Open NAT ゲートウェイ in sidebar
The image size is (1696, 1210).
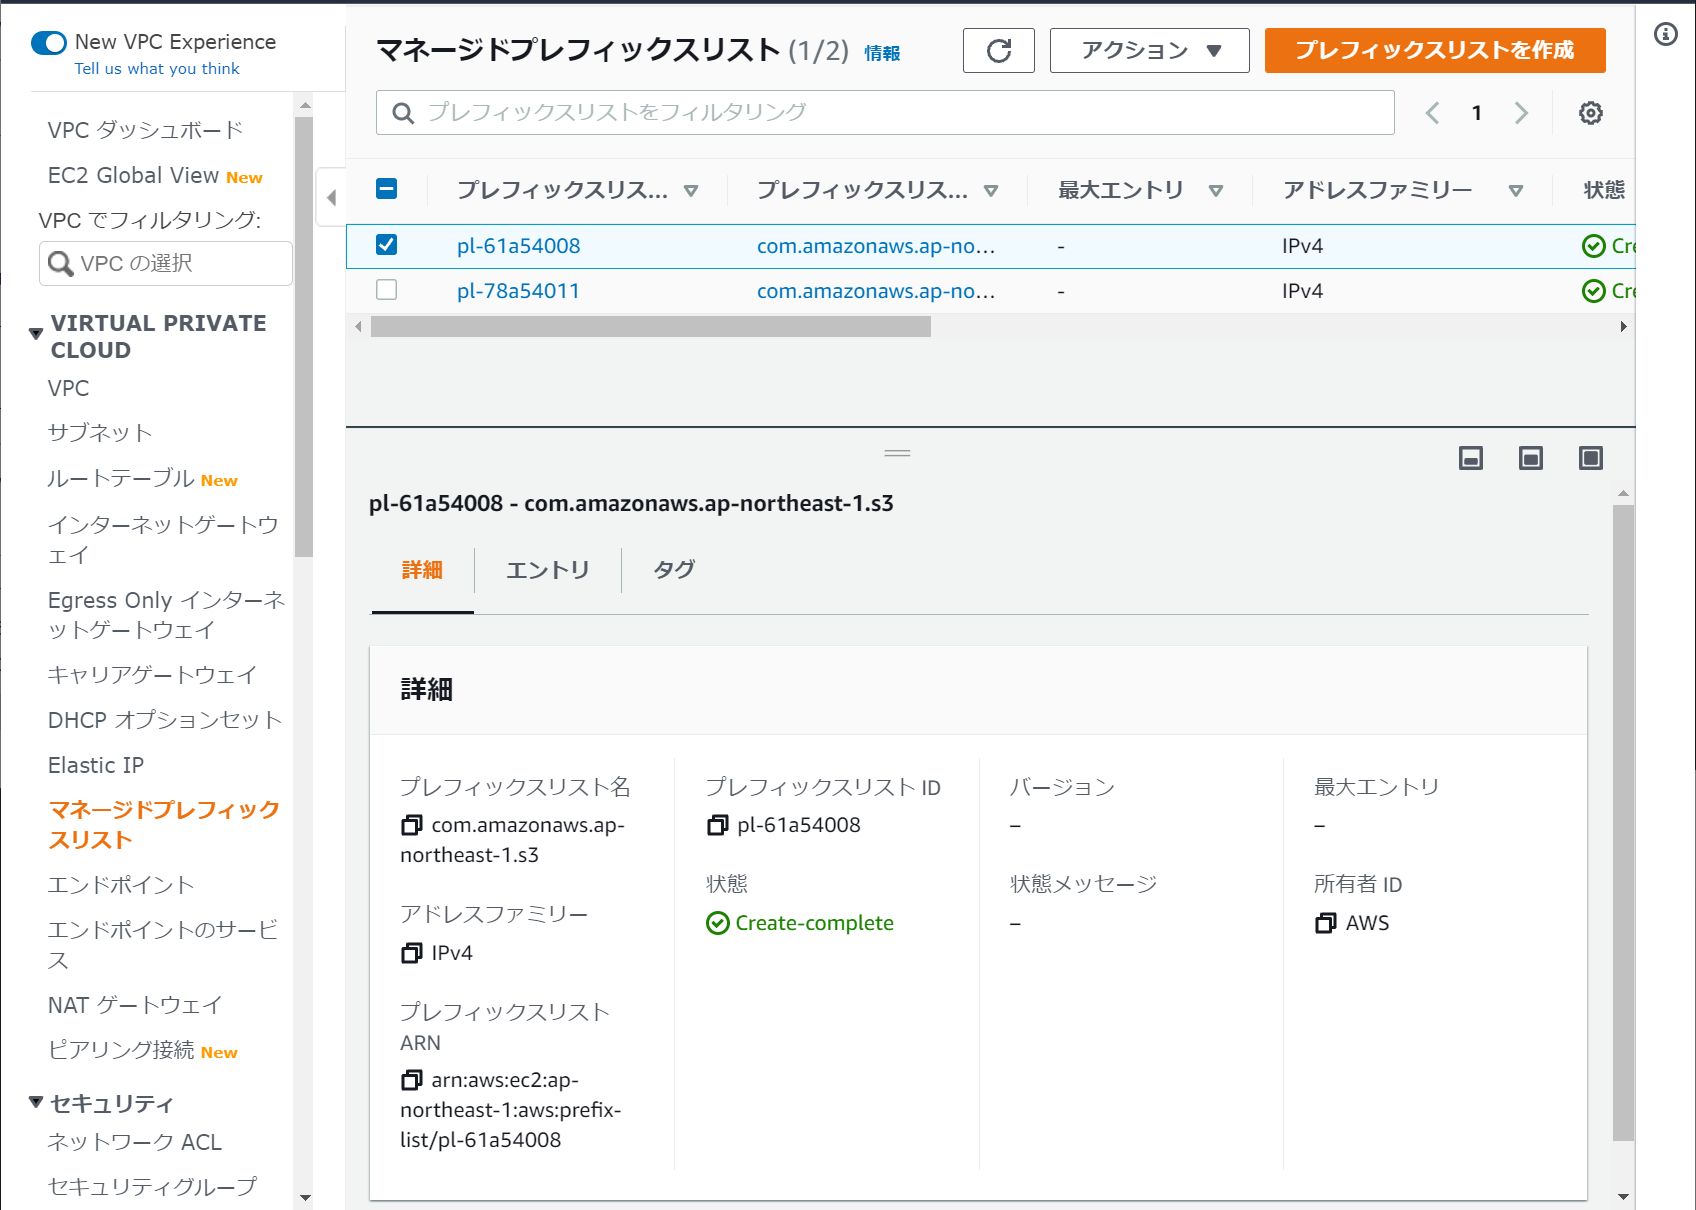pos(135,1005)
